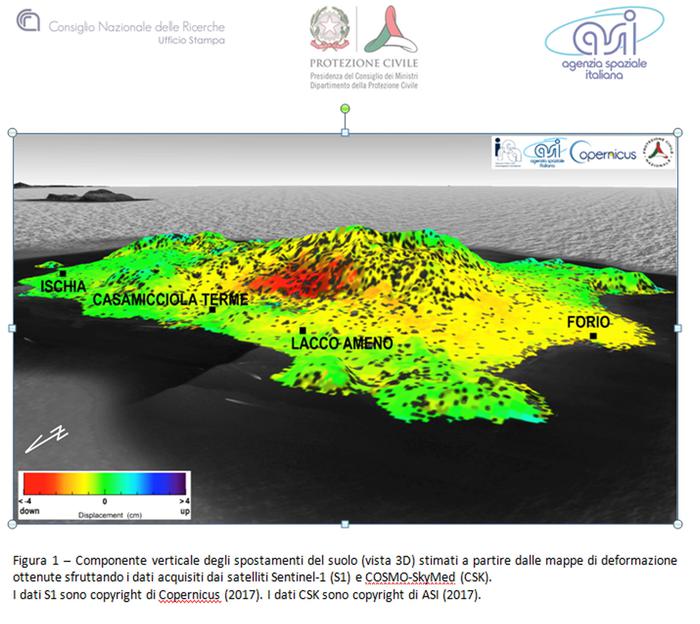Click the top-left corner handle of the image
The height and width of the screenshot is (624, 700).
tap(12, 134)
